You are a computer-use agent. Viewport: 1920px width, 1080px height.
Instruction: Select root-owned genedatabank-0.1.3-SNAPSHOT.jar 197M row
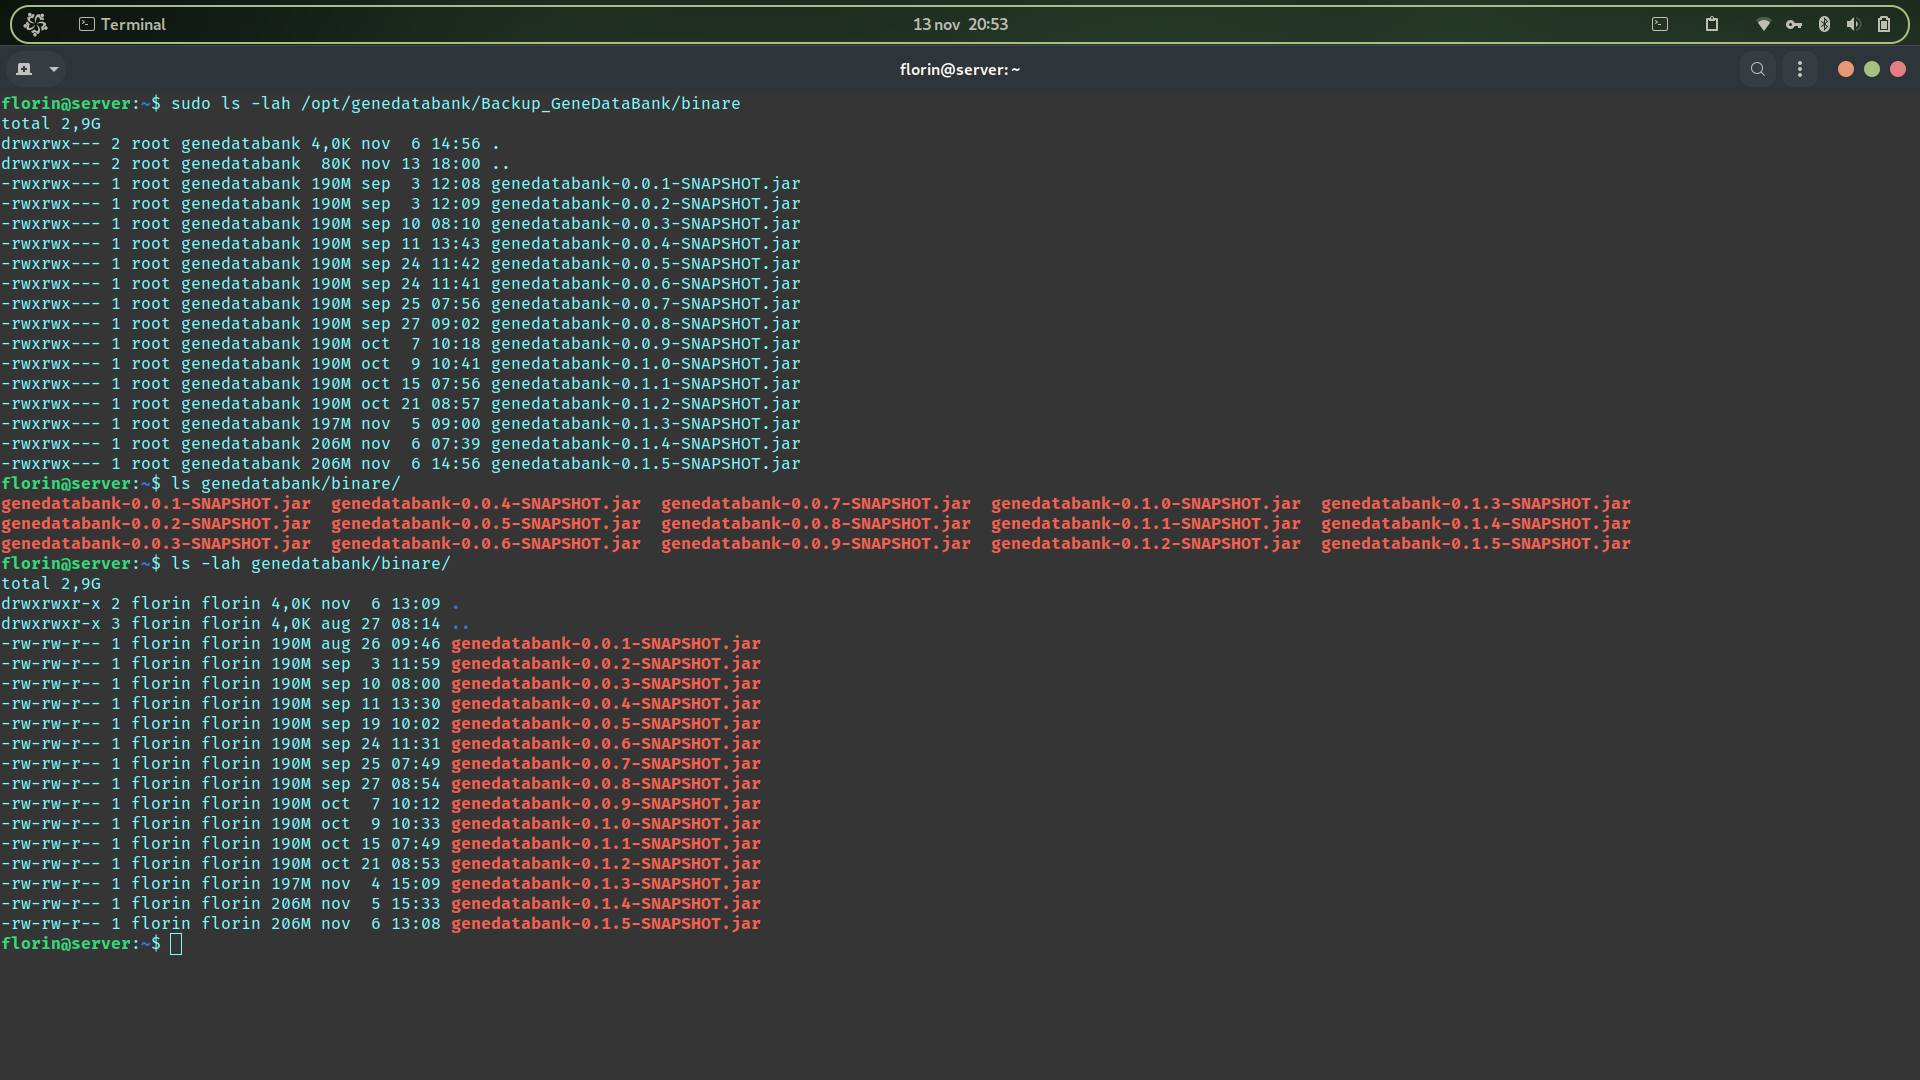(x=401, y=424)
